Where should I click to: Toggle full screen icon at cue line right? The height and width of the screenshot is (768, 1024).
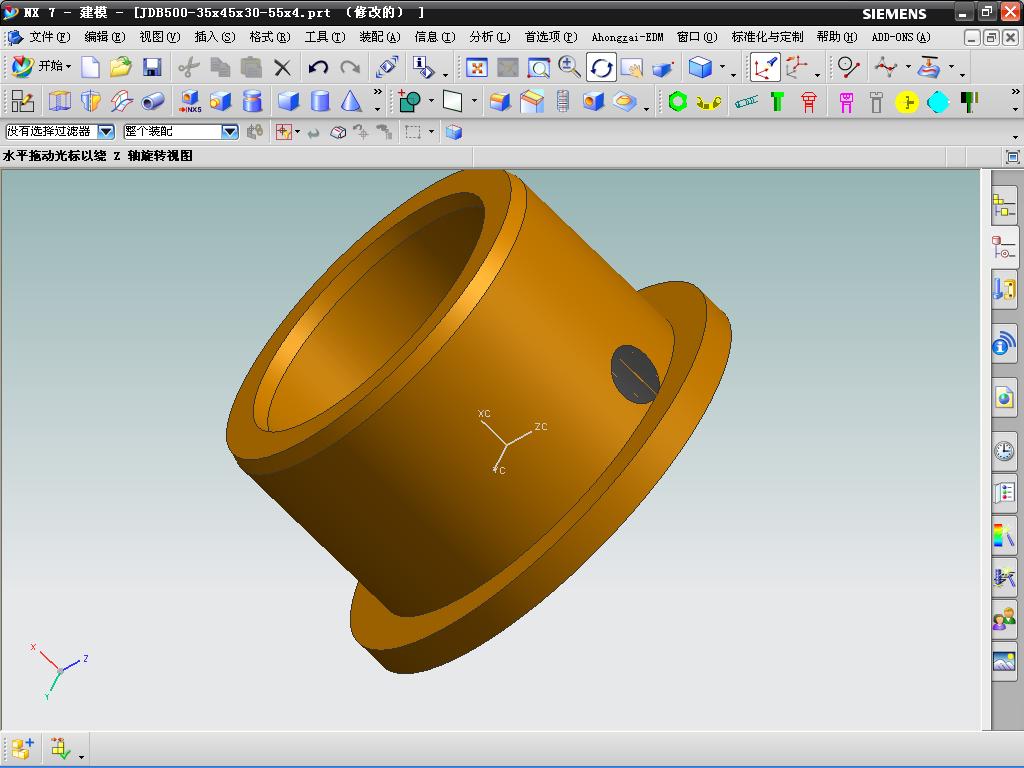tap(1012, 157)
